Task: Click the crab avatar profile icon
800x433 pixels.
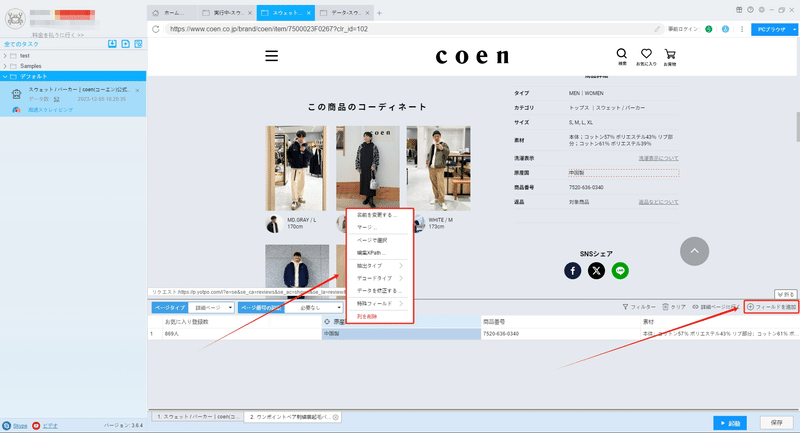Action: 15,19
